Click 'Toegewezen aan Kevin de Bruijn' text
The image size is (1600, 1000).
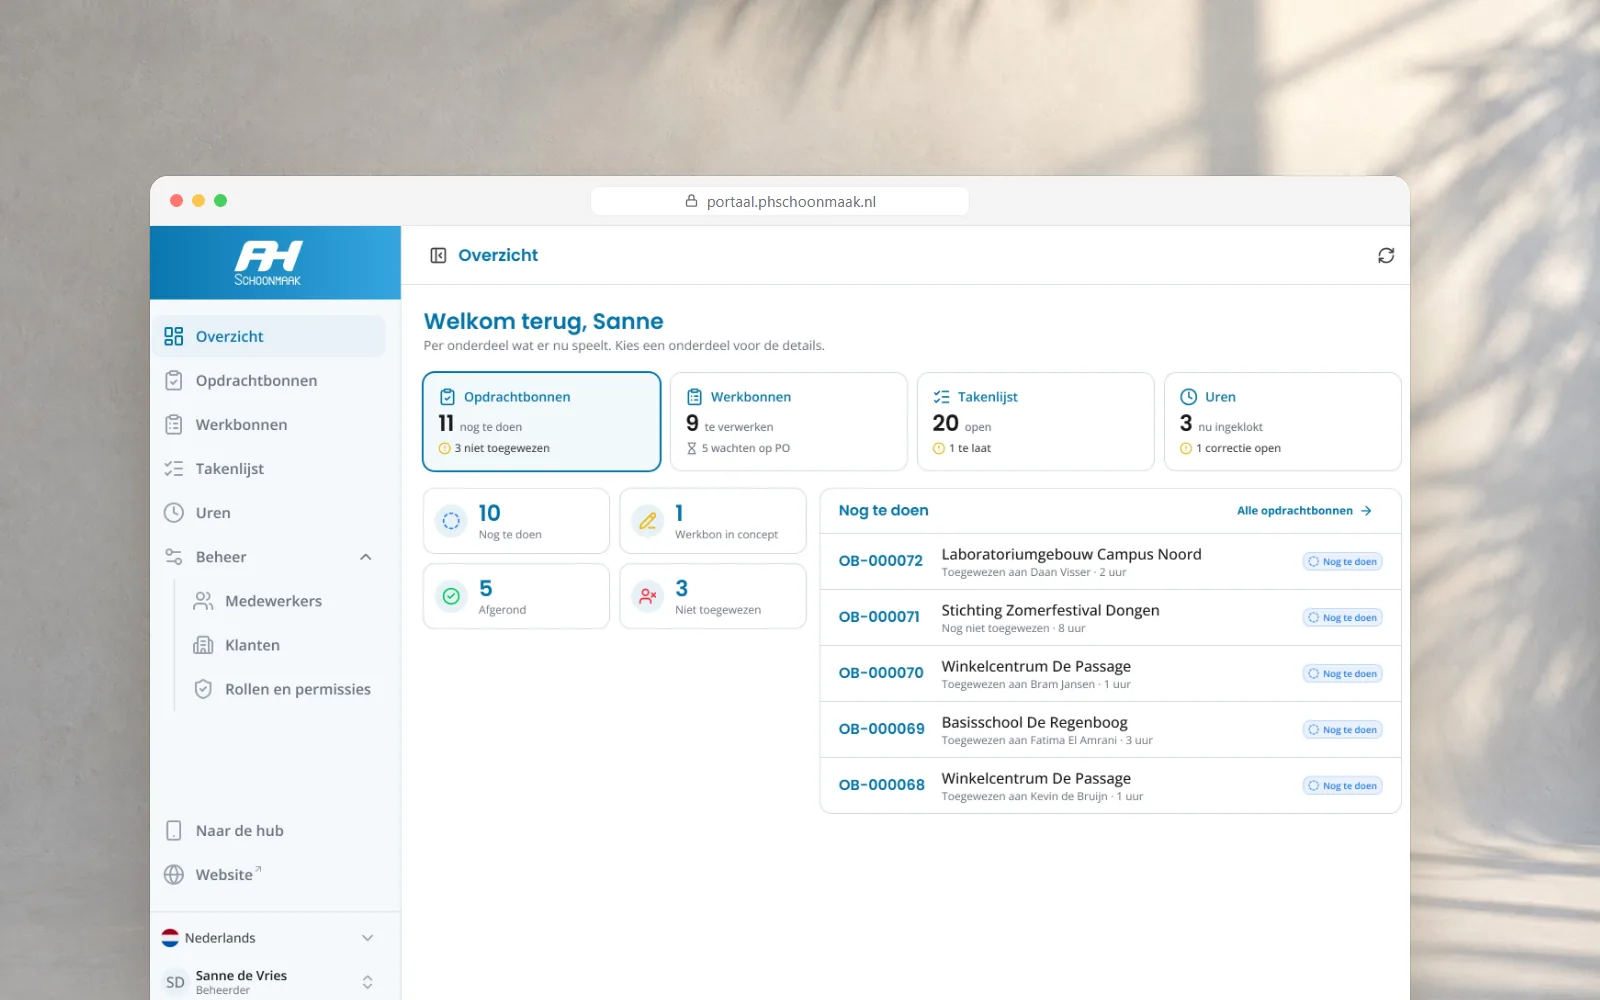tap(1024, 797)
